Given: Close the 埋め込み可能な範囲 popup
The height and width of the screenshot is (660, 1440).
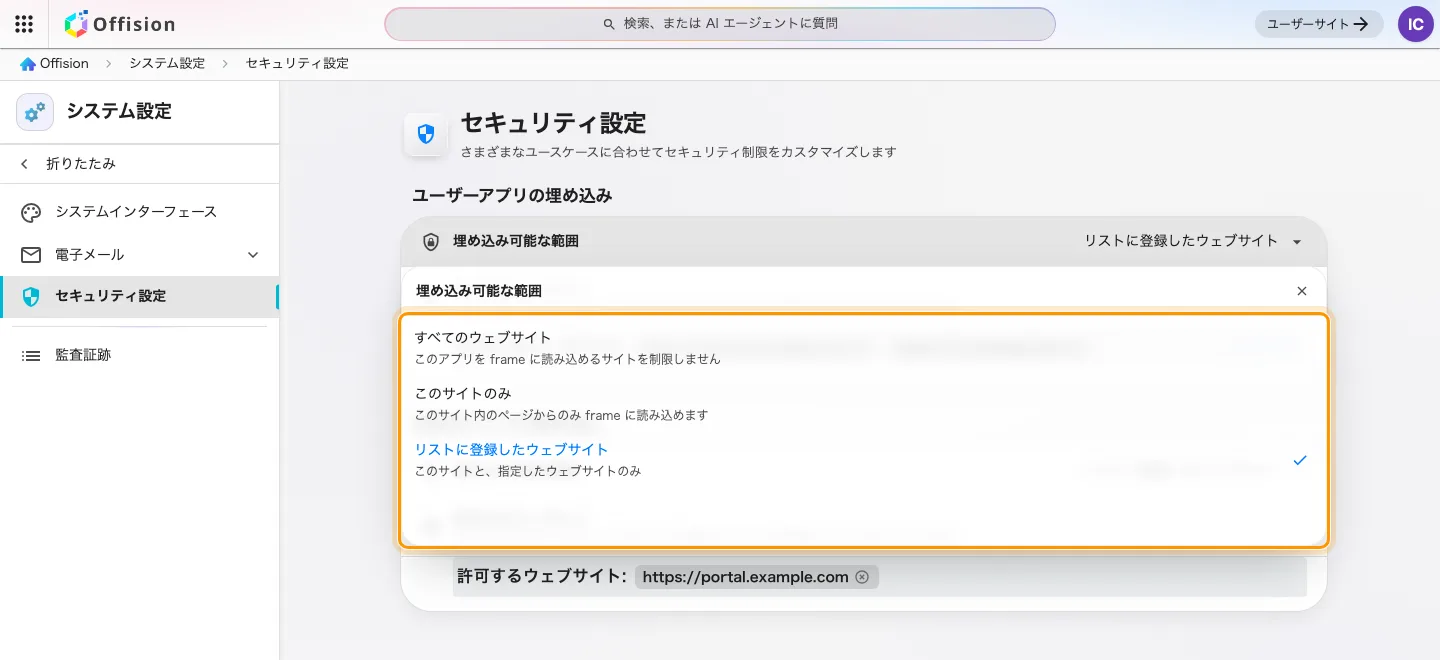Looking at the screenshot, I should pyautogui.click(x=1301, y=291).
